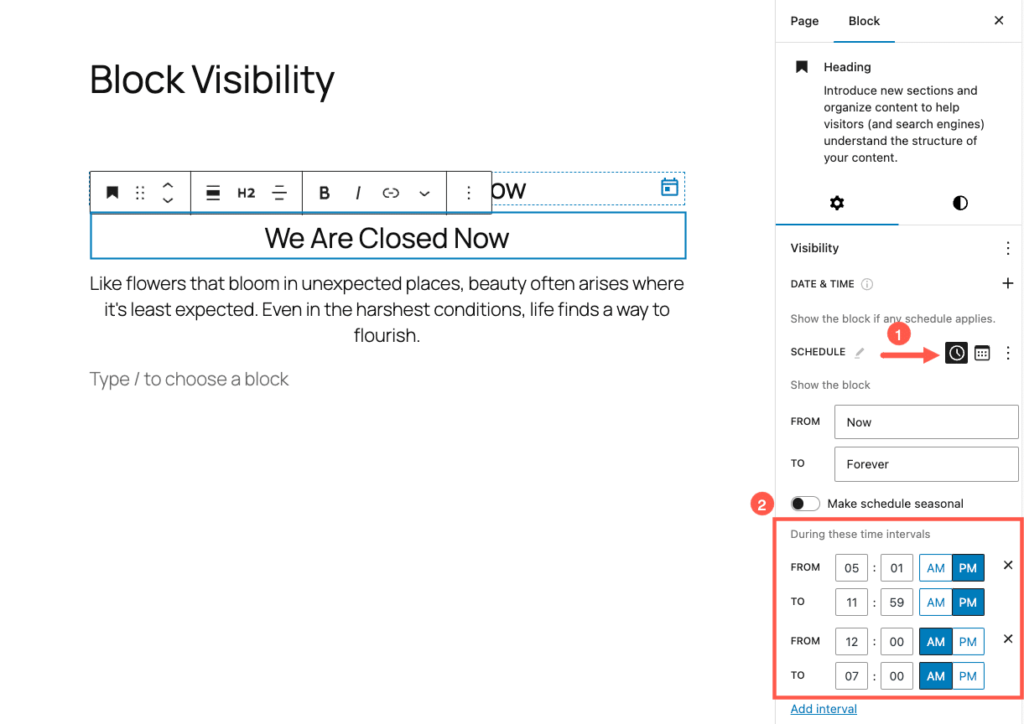Change heading level H2 button
This screenshot has width=1024, height=724.
pos(246,193)
